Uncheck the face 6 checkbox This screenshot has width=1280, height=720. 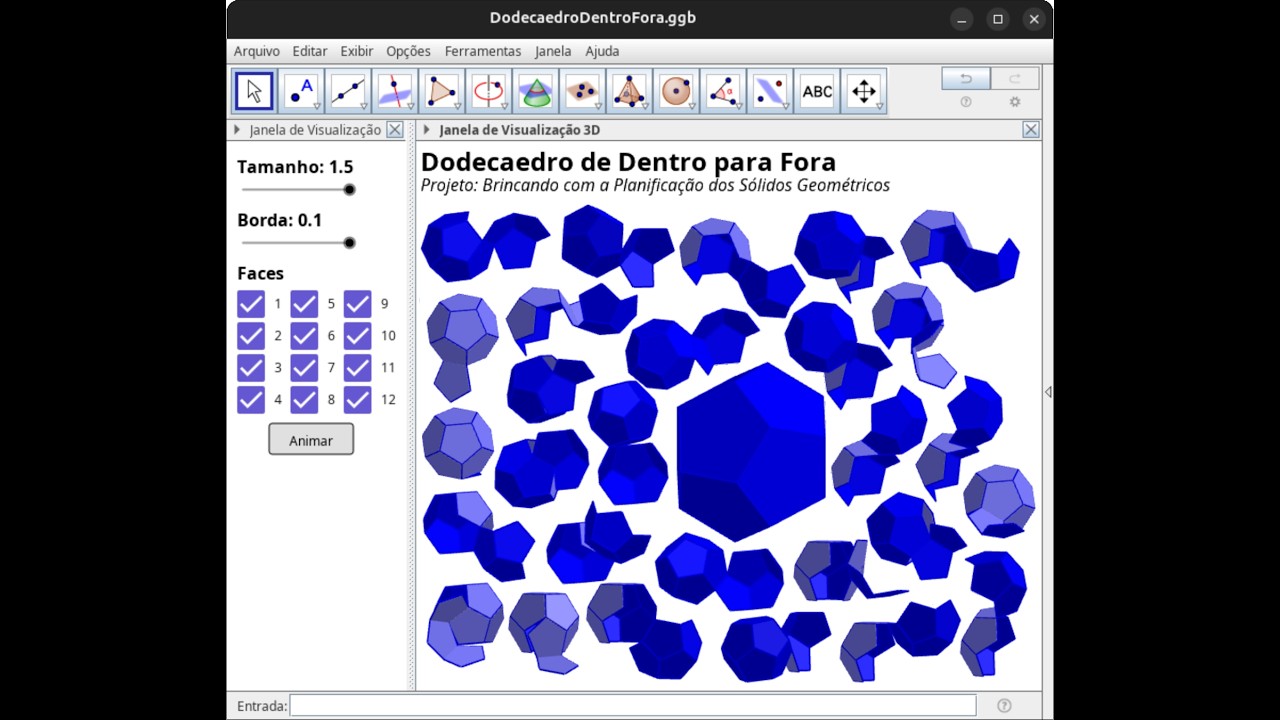[304, 336]
